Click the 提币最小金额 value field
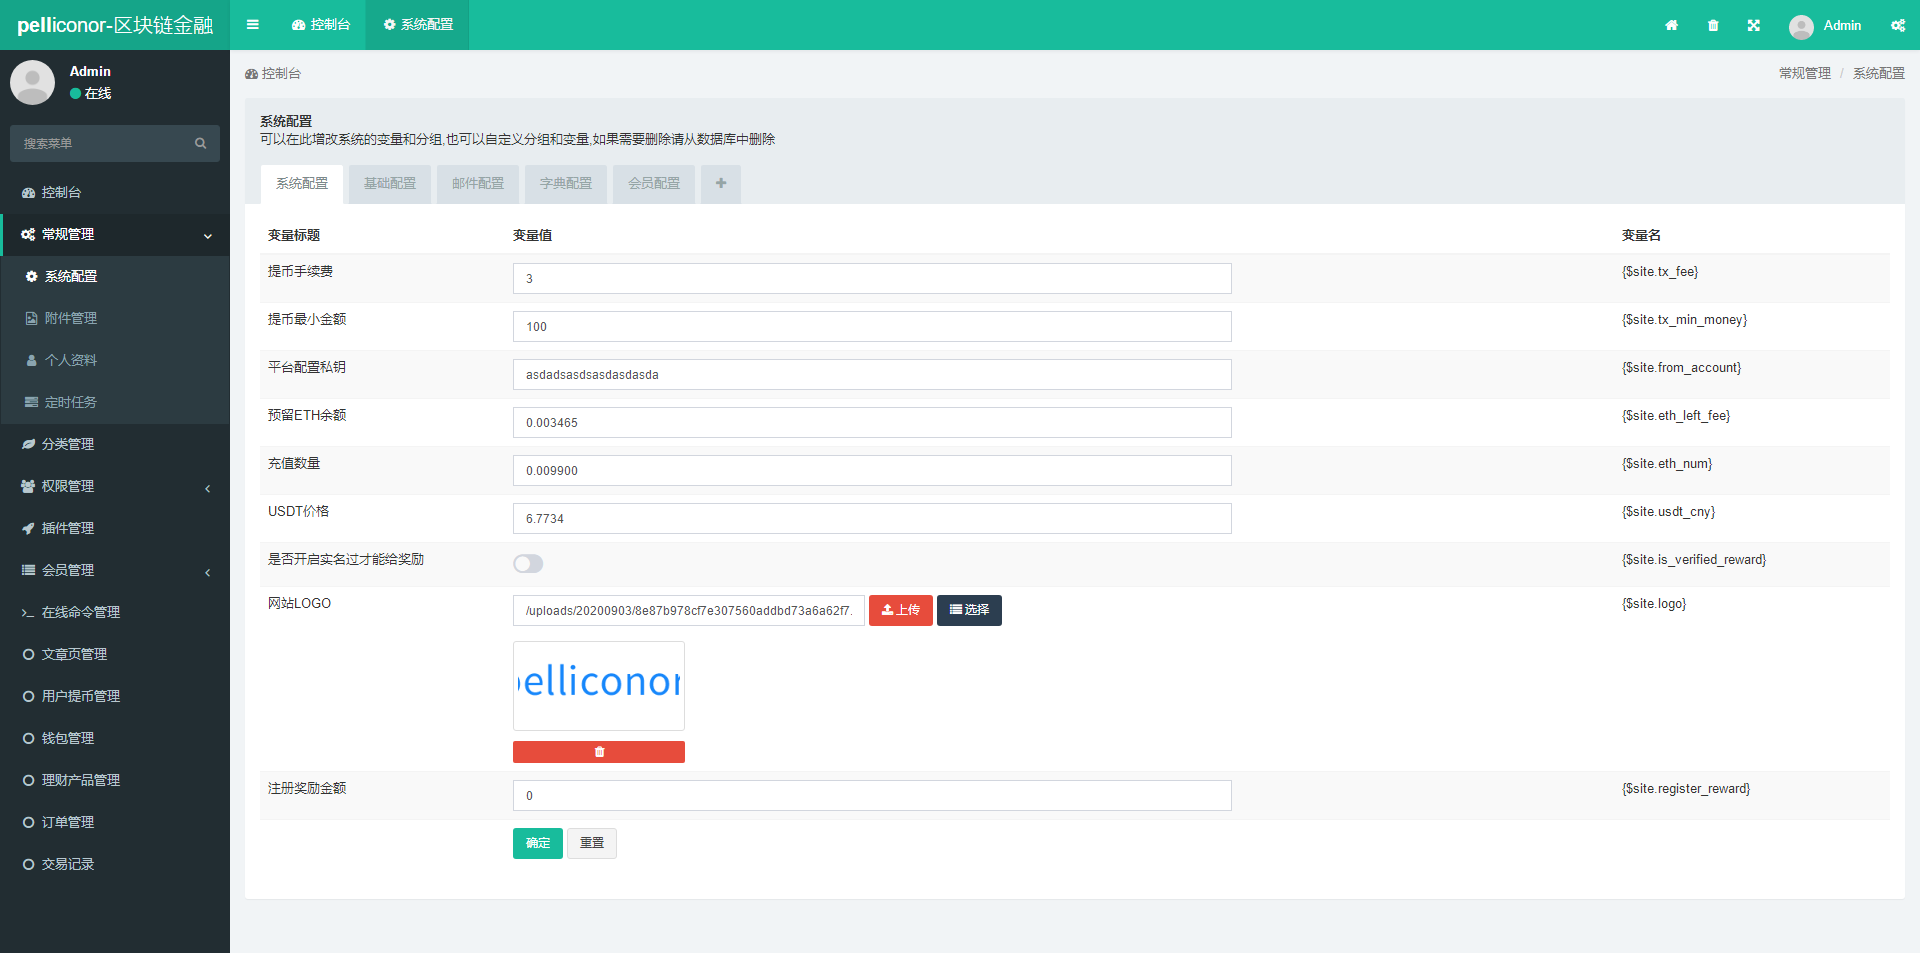Screen dimensions: 1920x953 tap(872, 327)
